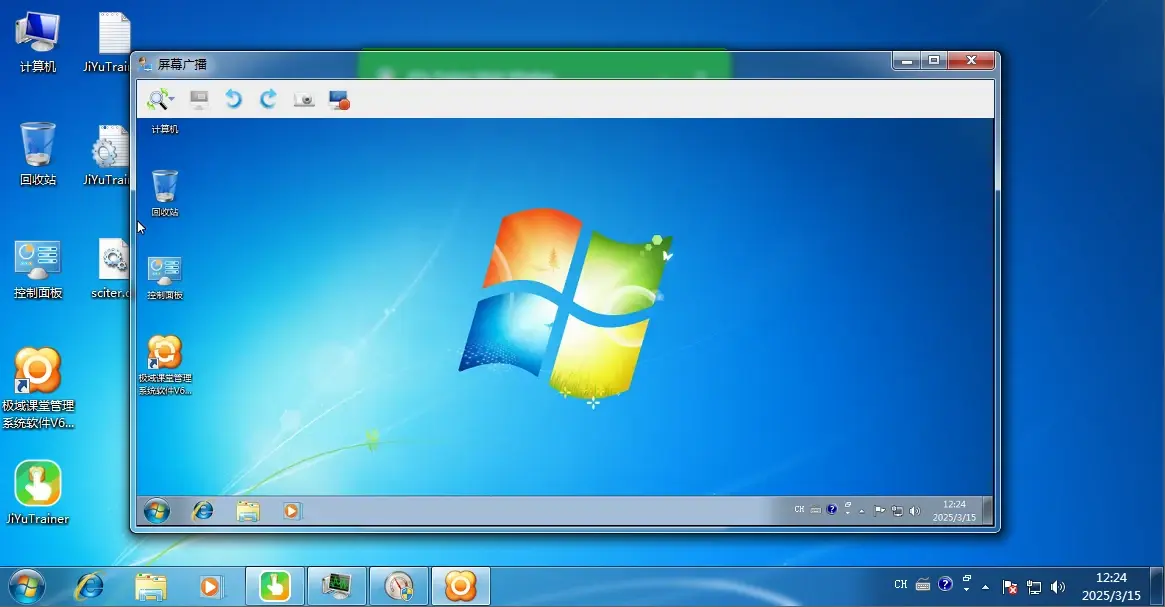
Task: Click host Show desktop strip at taskbar end
Action: (1157, 587)
